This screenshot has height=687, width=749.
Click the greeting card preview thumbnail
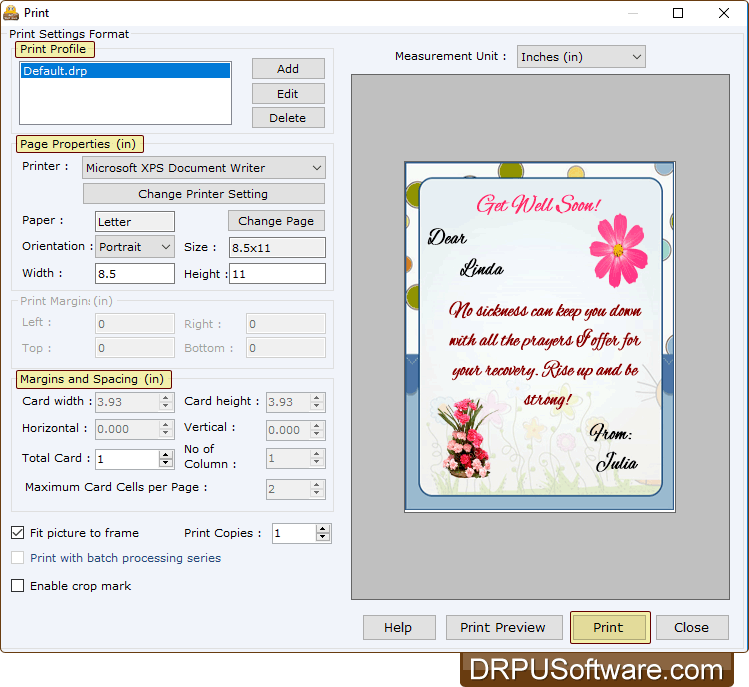(540, 337)
